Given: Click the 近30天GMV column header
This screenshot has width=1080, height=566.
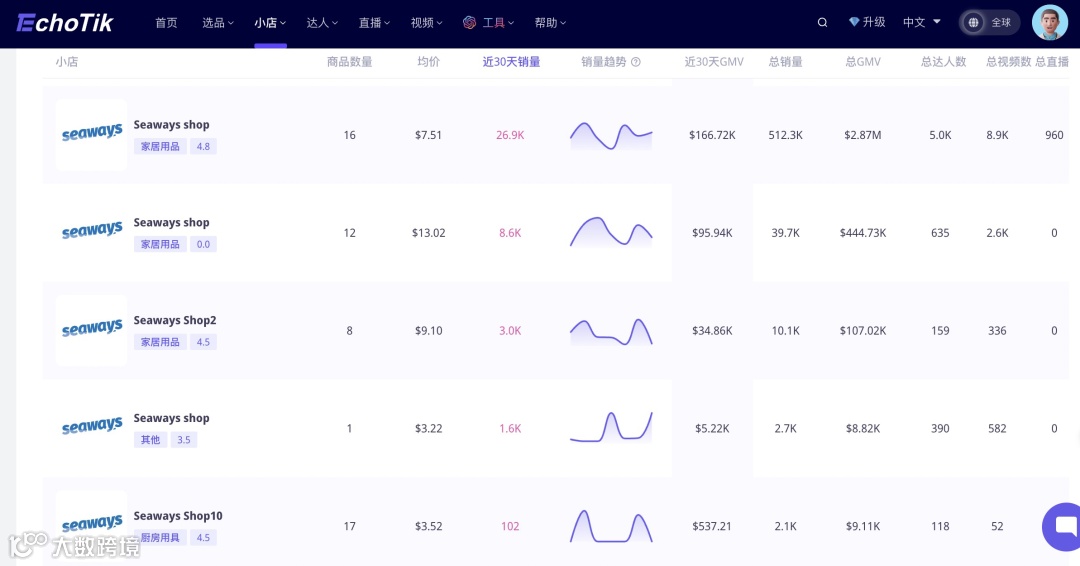Looking at the screenshot, I should point(714,62).
